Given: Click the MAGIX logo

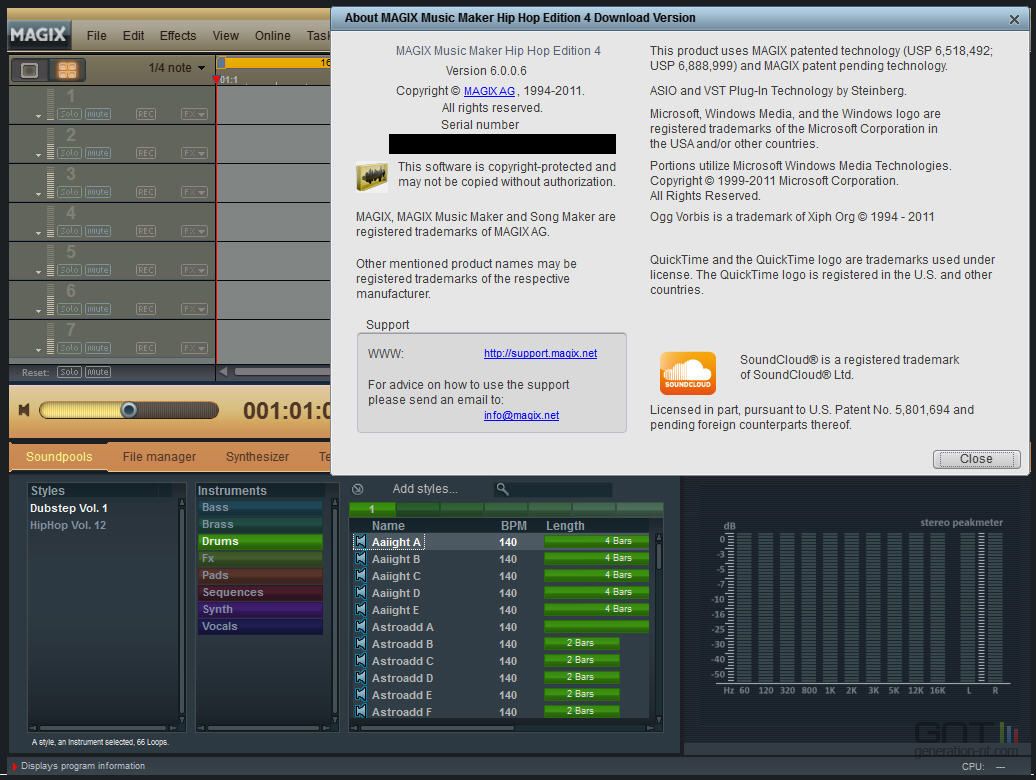Looking at the screenshot, I should coord(38,34).
